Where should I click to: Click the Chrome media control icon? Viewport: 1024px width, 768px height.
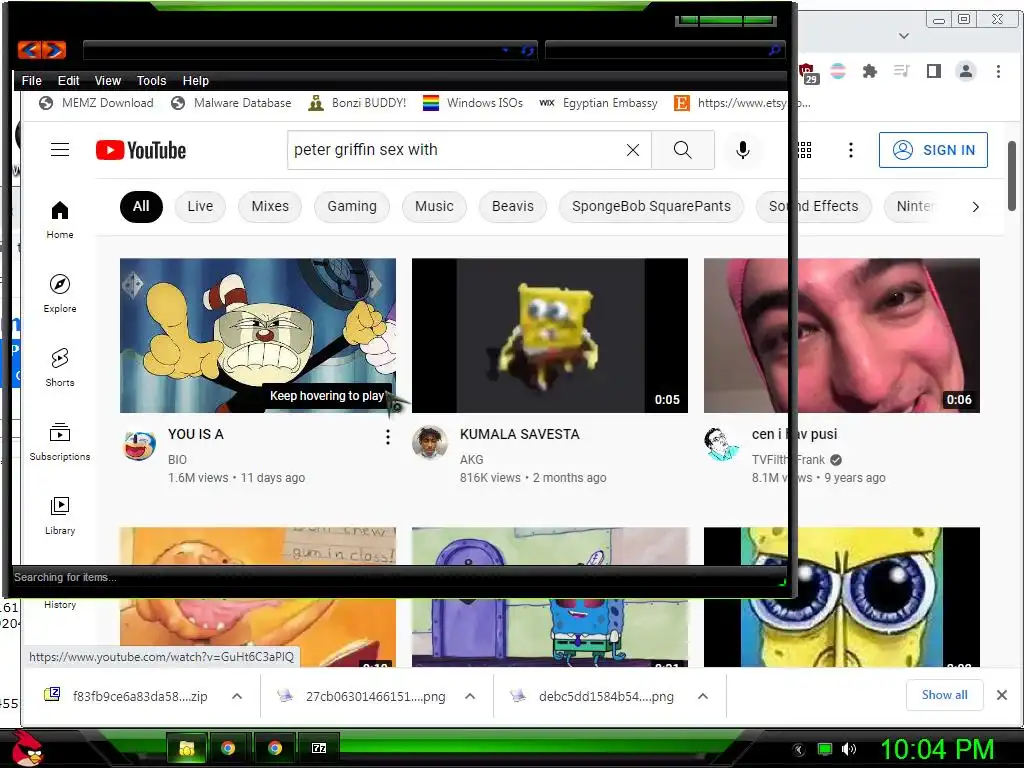click(x=901, y=71)
